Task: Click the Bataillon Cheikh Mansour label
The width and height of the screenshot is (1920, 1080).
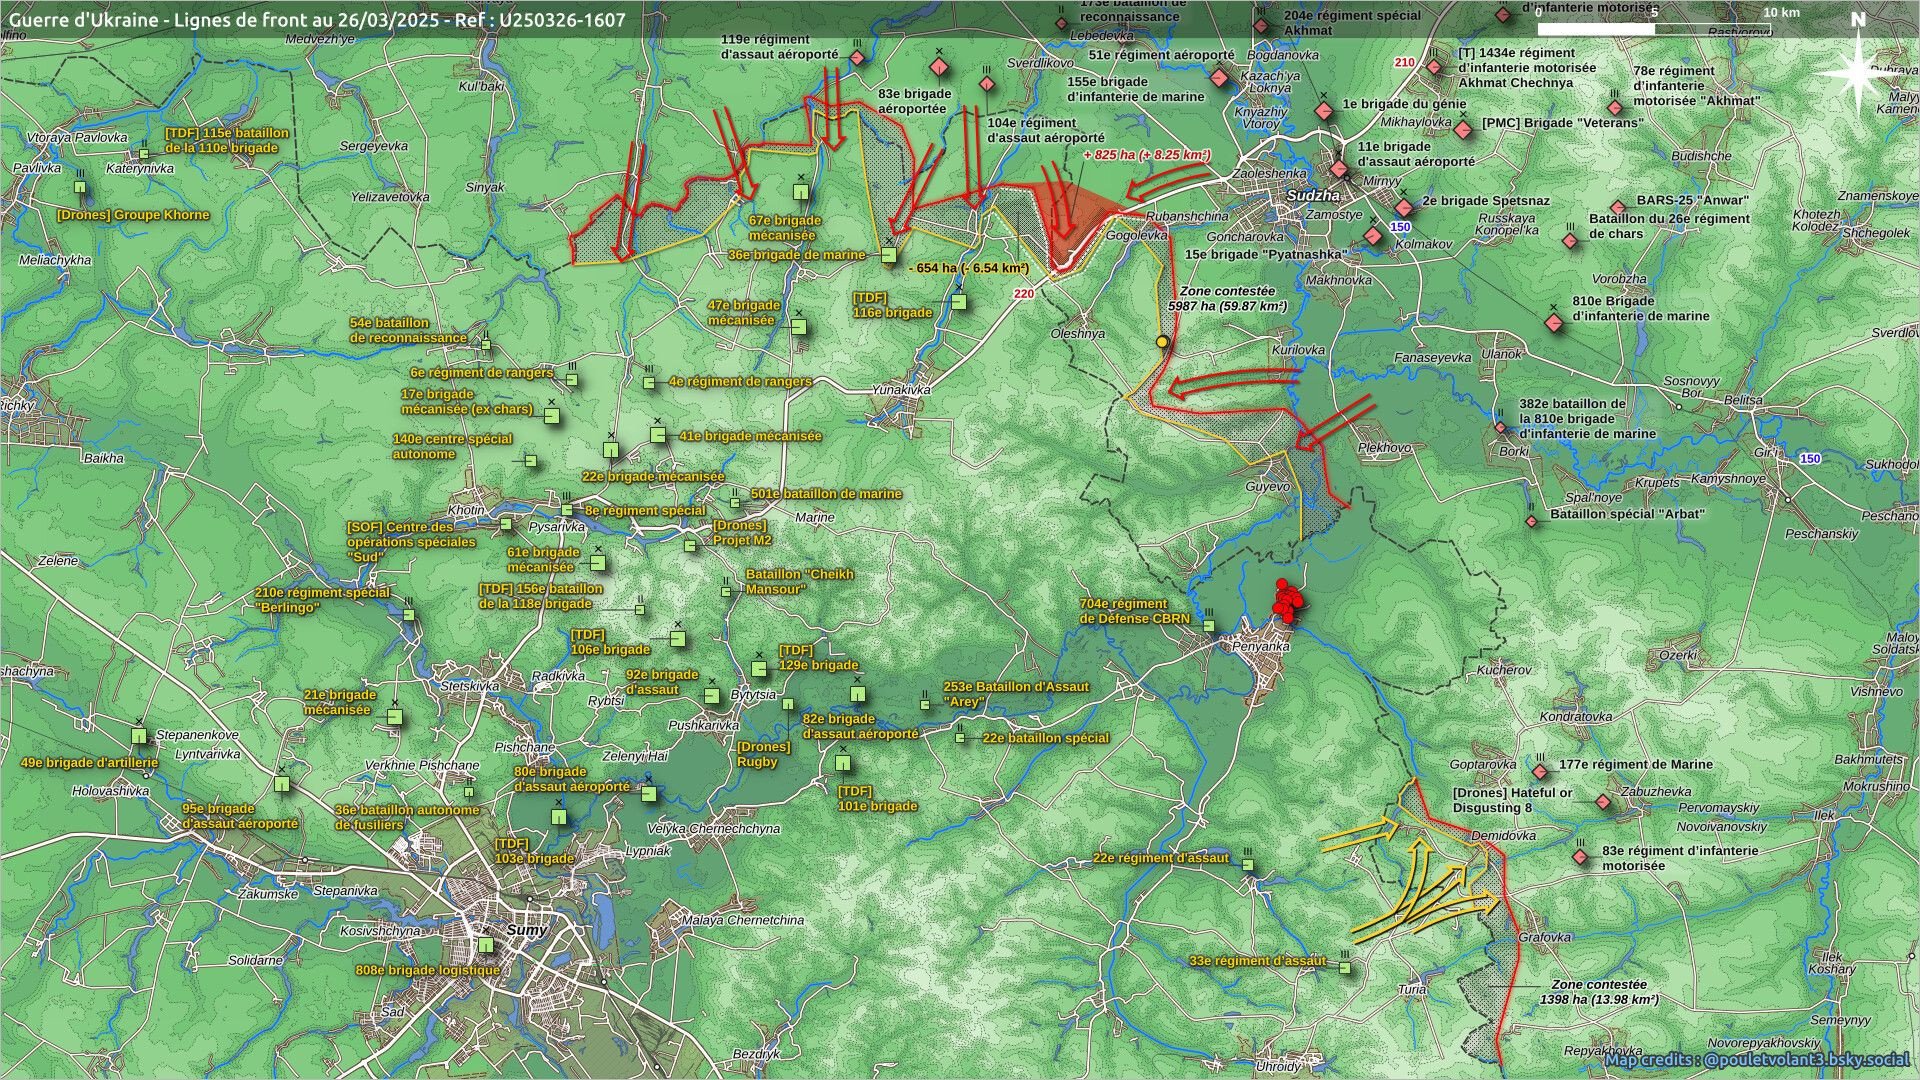Action: click(x=799, y=582)
